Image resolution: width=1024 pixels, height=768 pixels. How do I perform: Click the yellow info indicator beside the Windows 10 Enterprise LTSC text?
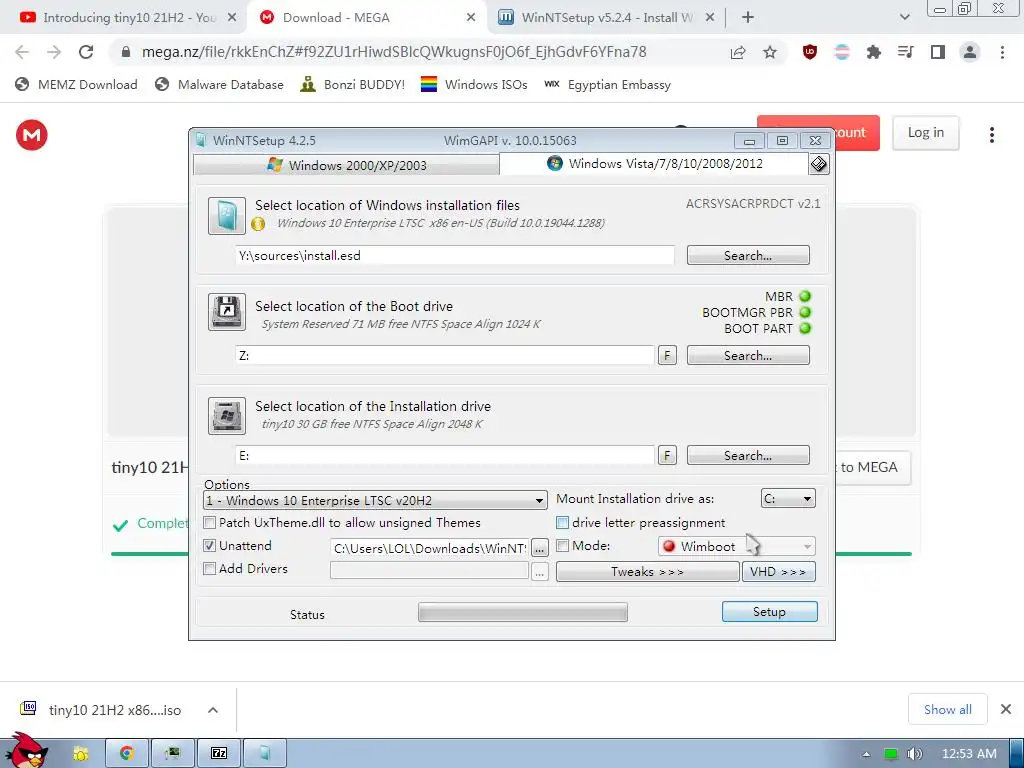click(x=258, y=224)
